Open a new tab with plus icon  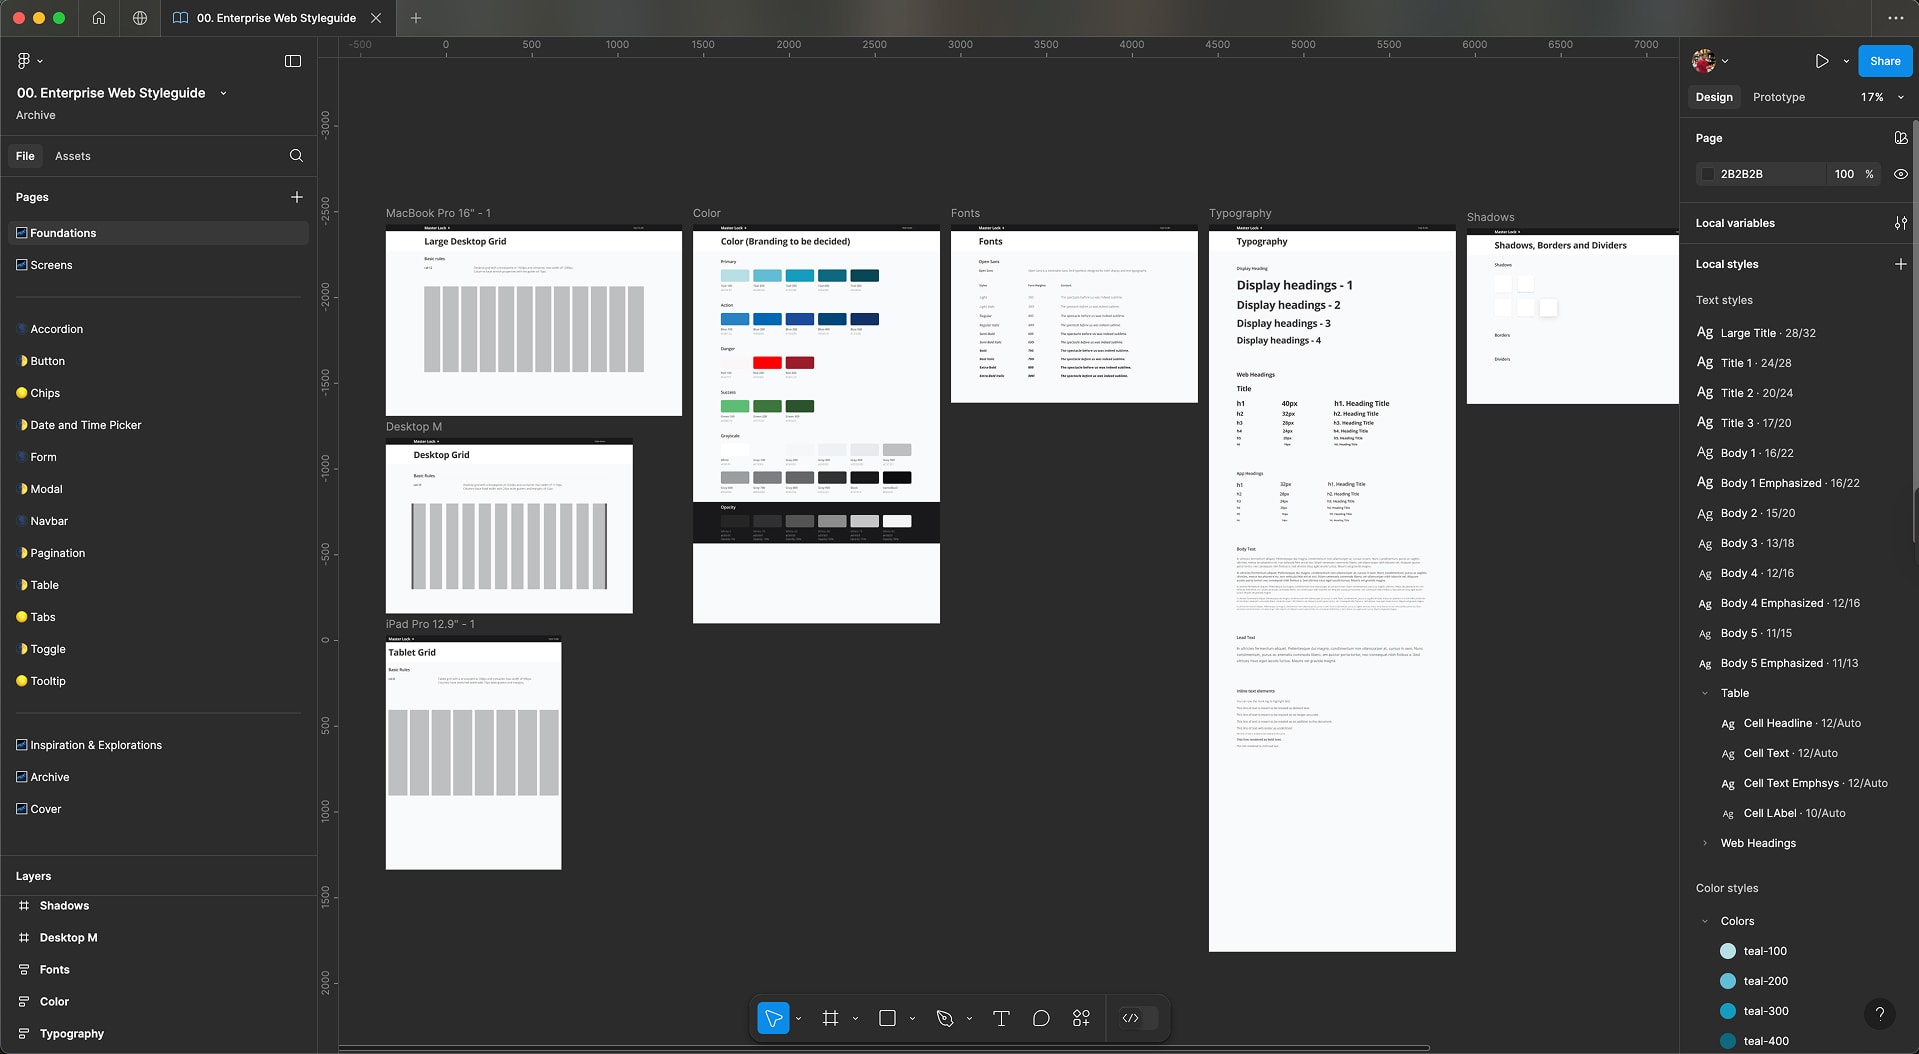coord(416,18)
